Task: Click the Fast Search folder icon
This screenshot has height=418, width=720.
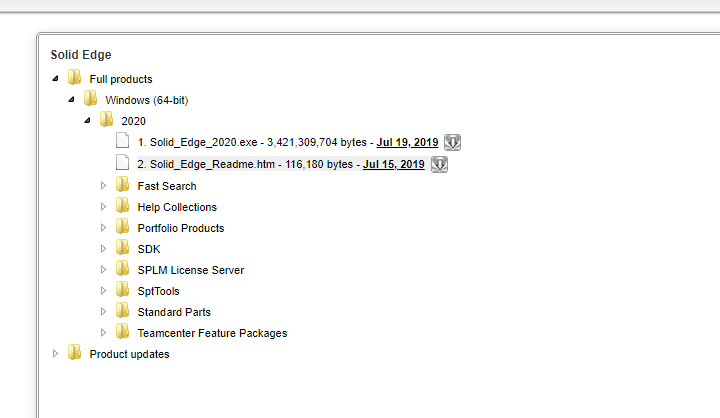Action: coord(123,184)
